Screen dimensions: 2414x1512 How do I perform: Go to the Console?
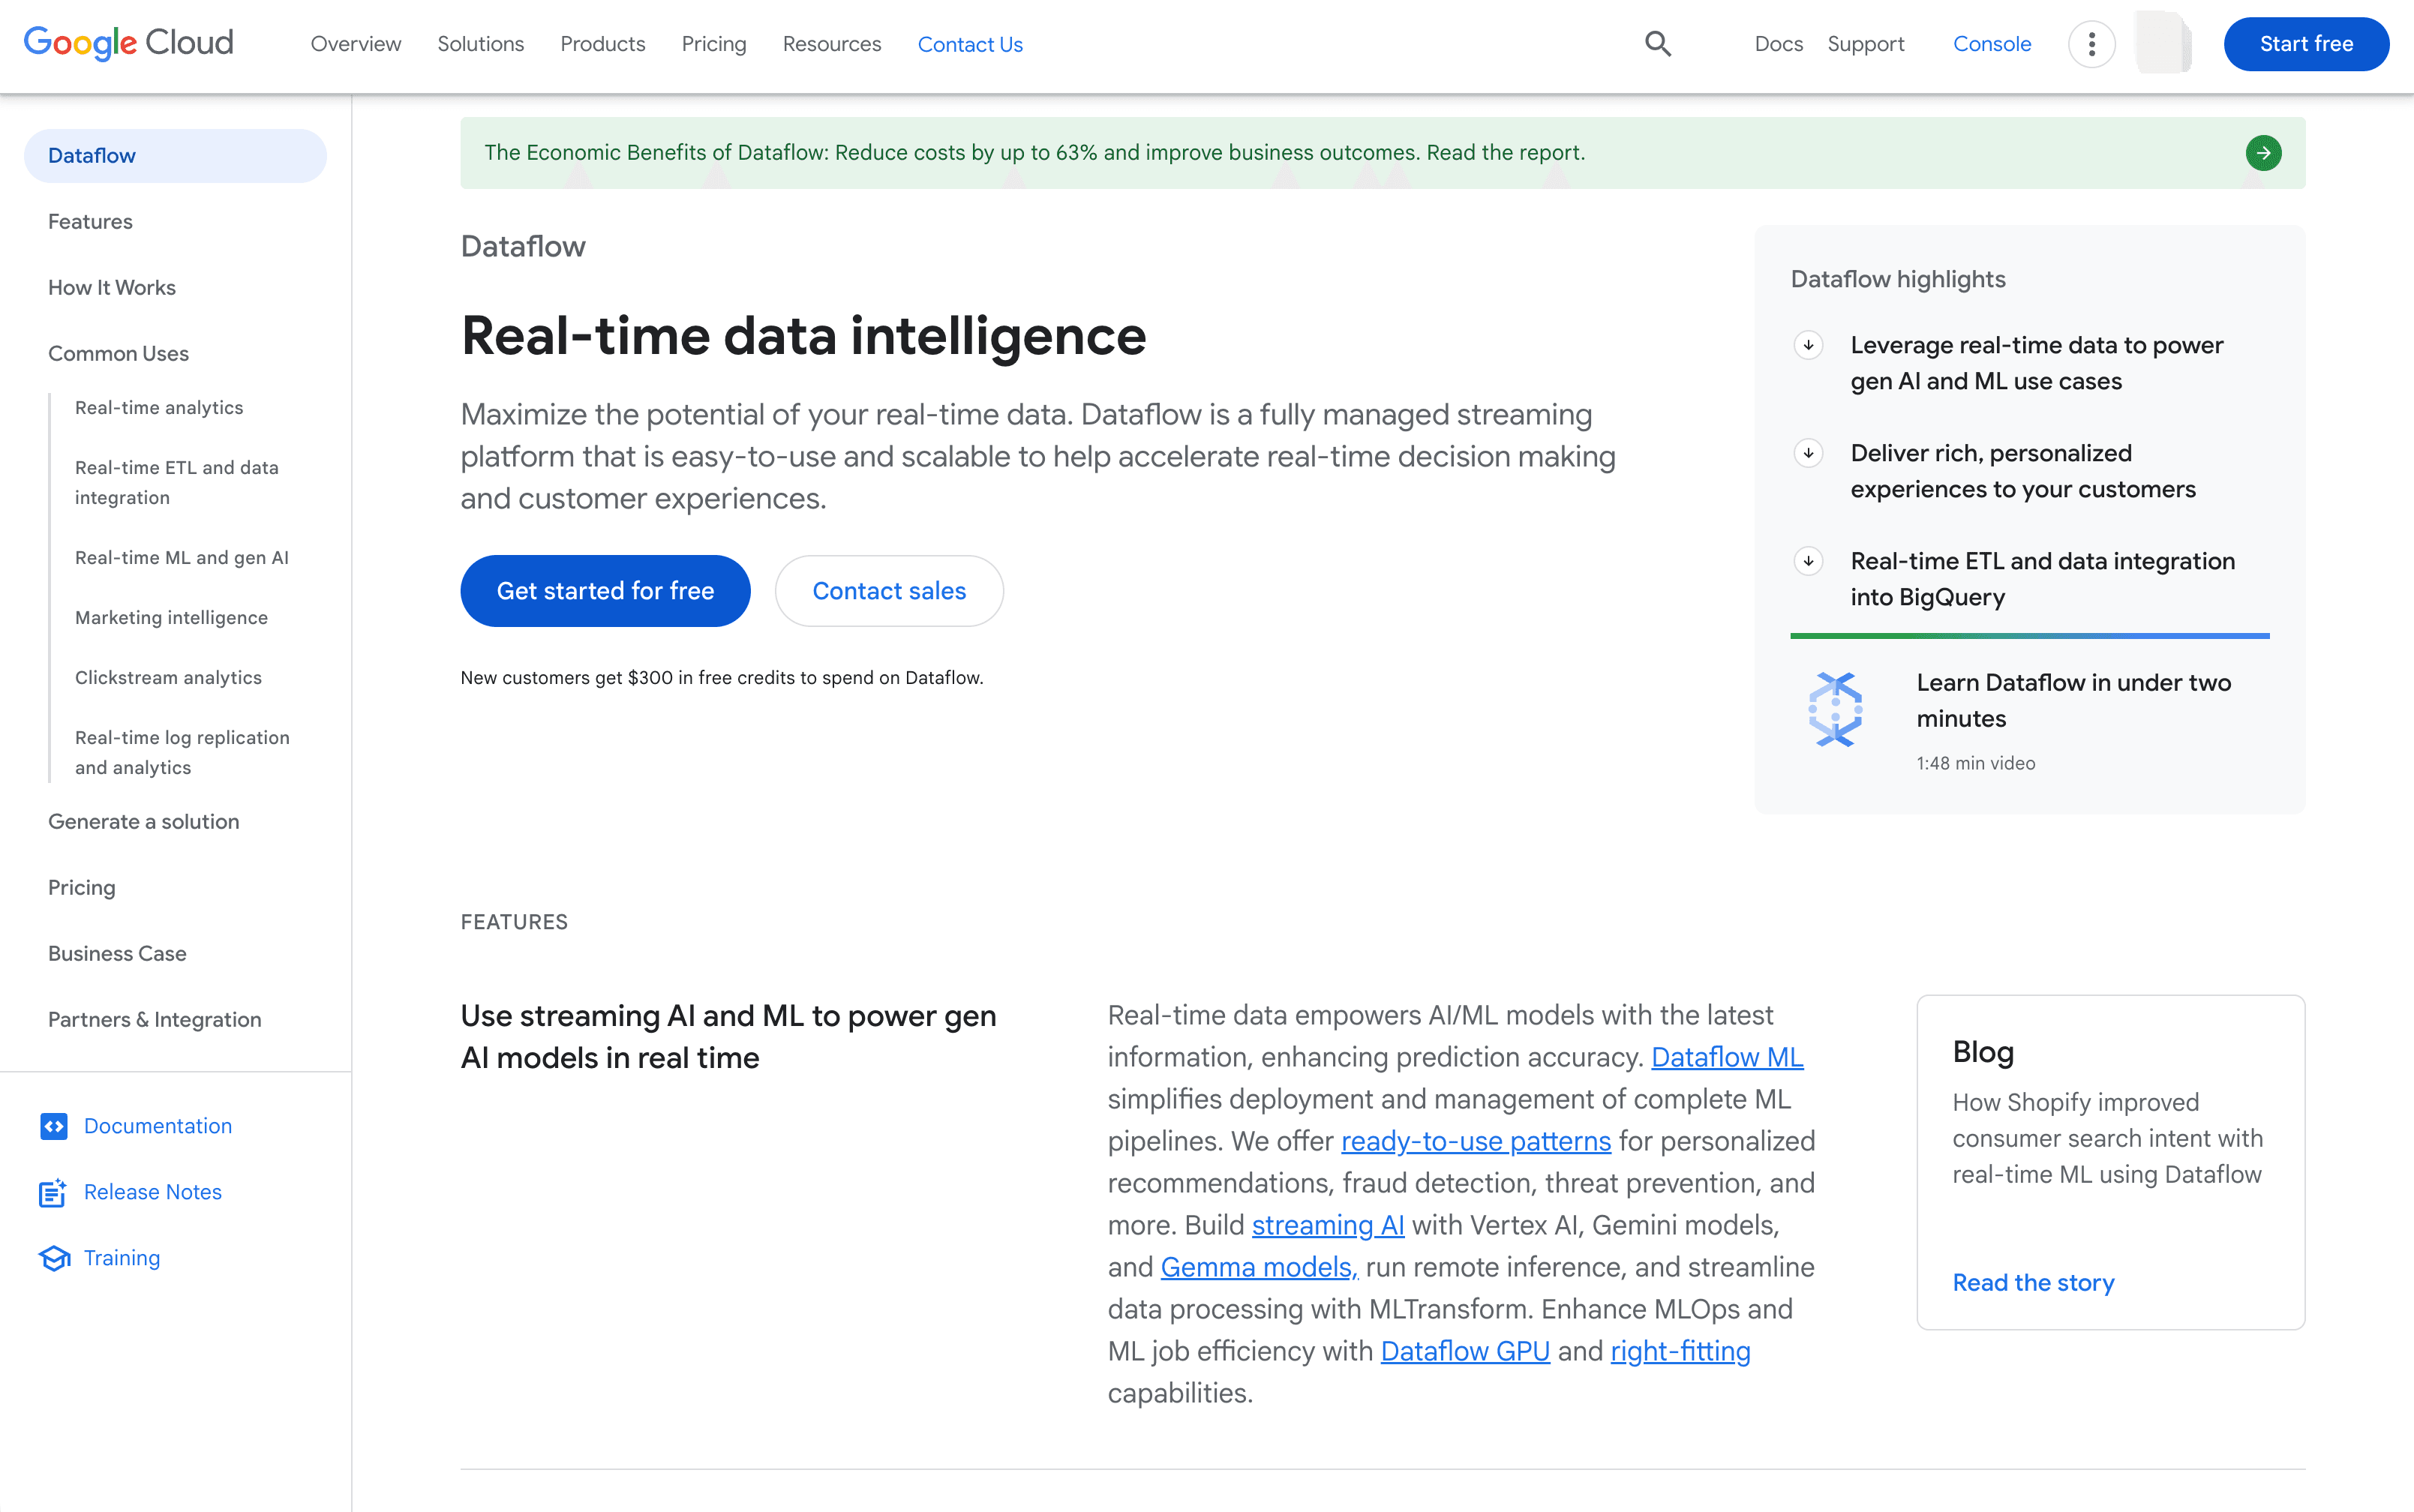[1992, 44]
